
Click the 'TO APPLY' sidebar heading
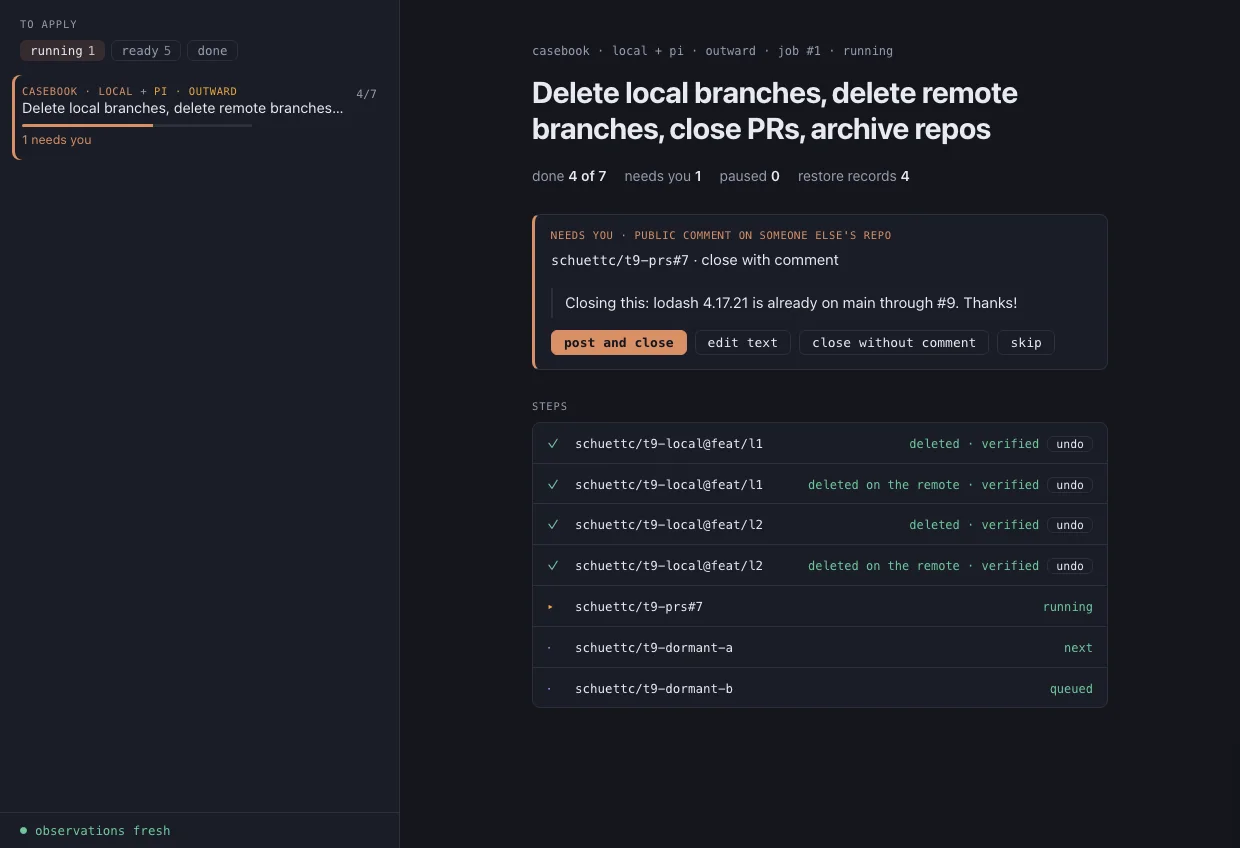pyautogui.click(x=48, y=24)
